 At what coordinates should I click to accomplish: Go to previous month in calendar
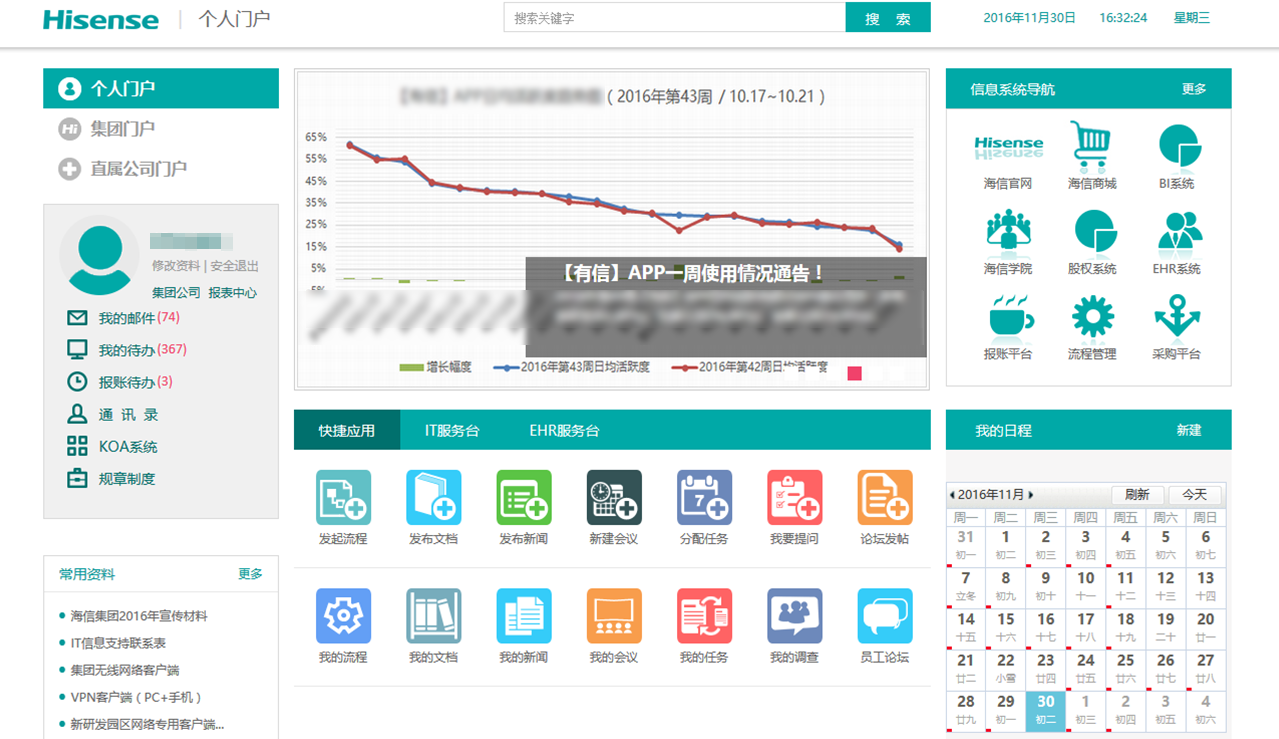pyautogui.click(x=952, y=495)
